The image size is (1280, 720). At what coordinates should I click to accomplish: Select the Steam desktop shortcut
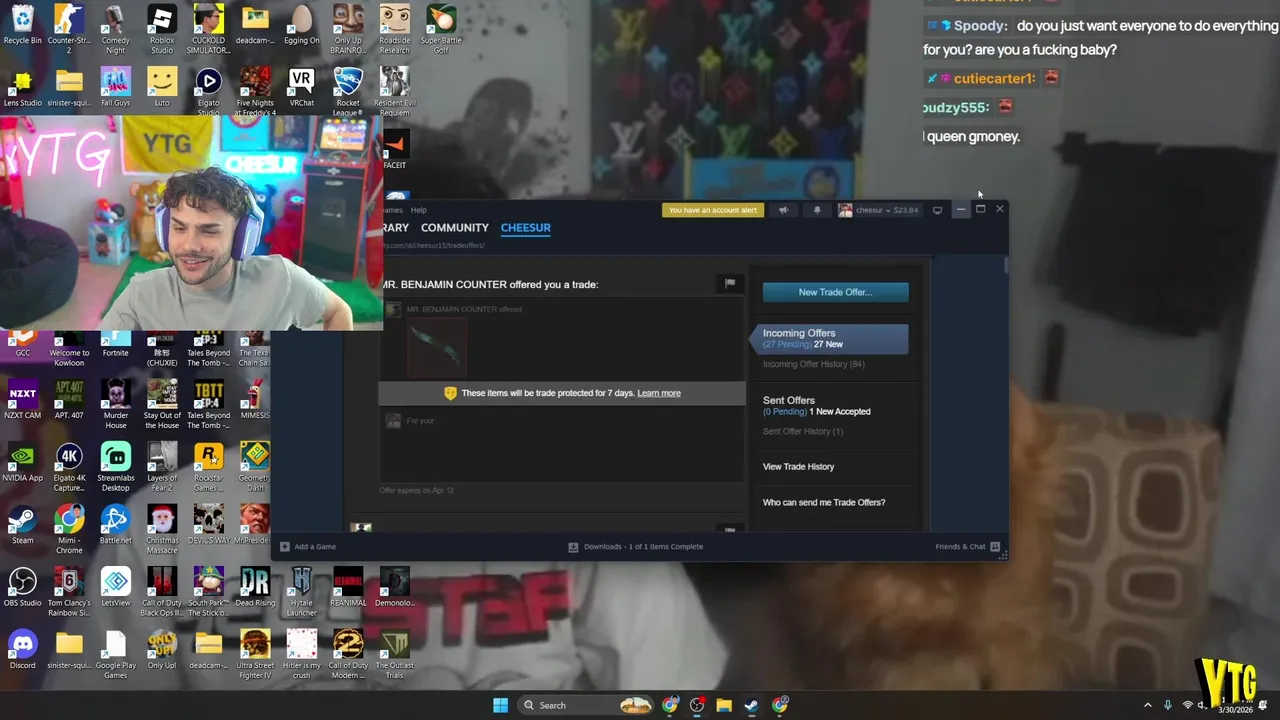pos(22,525)
